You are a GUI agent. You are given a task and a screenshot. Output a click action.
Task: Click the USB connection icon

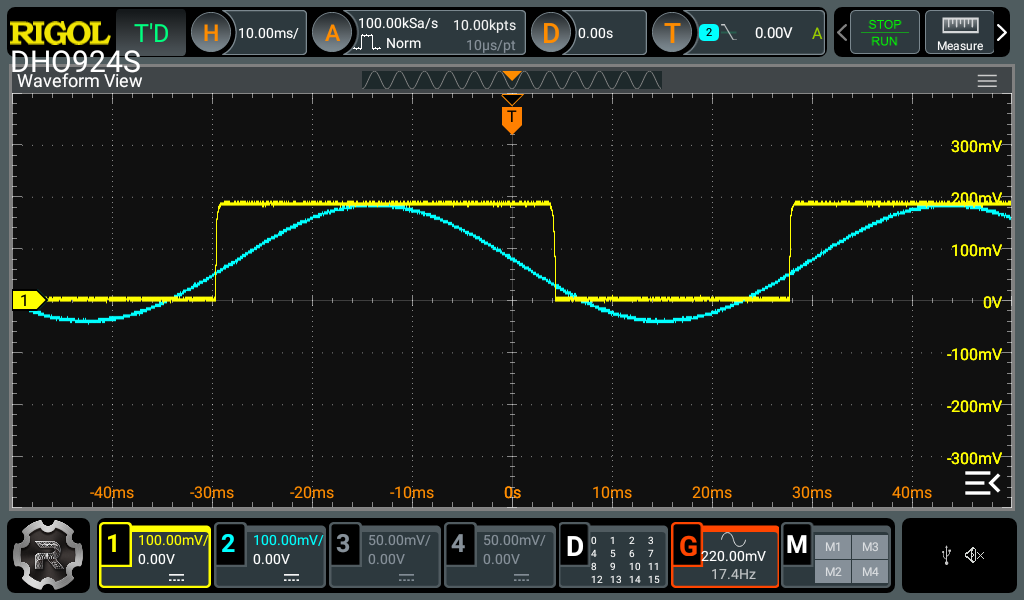click(x=947, y=555)
